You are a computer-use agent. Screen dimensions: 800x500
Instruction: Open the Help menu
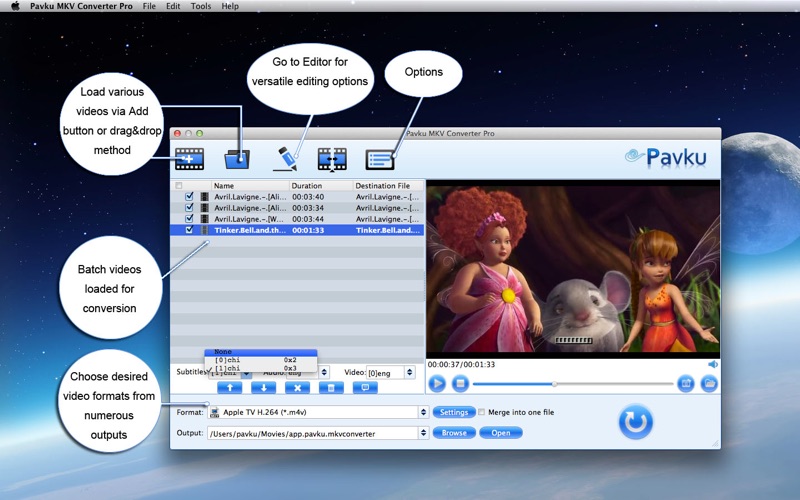(230, 6)
